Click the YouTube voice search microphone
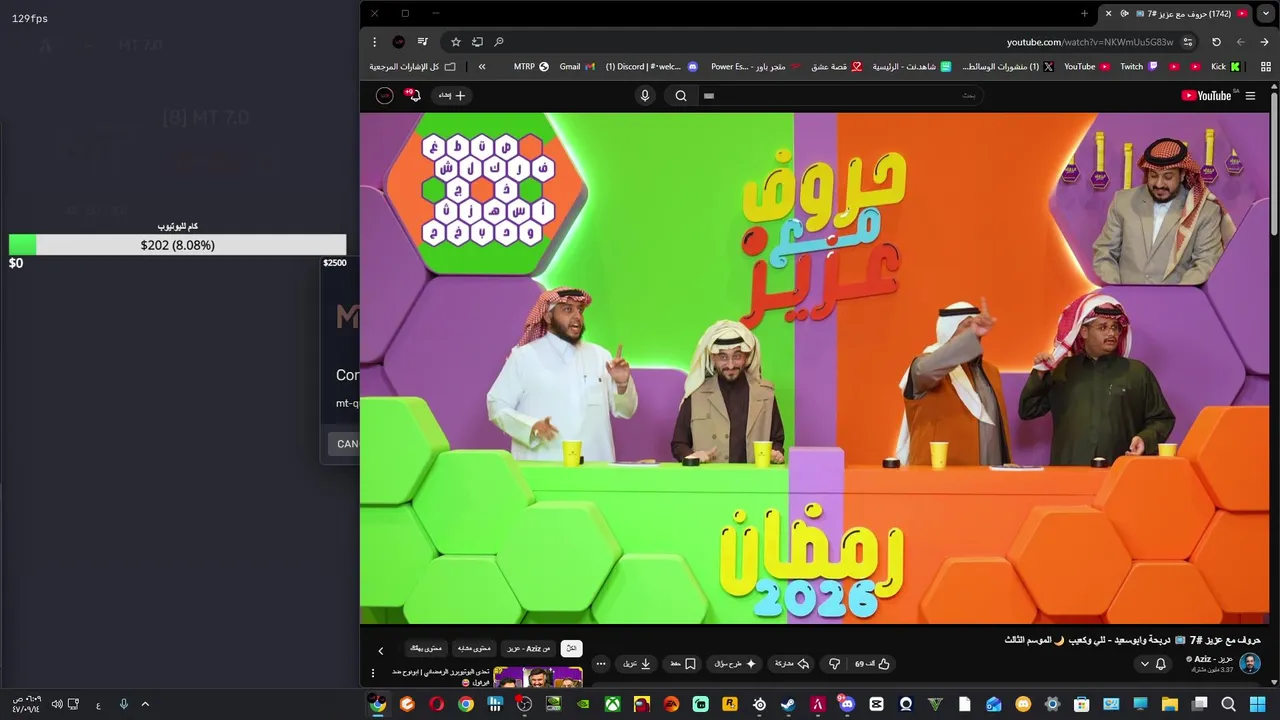The height and width of the screenshot is (720, 1280). (645, 96)
